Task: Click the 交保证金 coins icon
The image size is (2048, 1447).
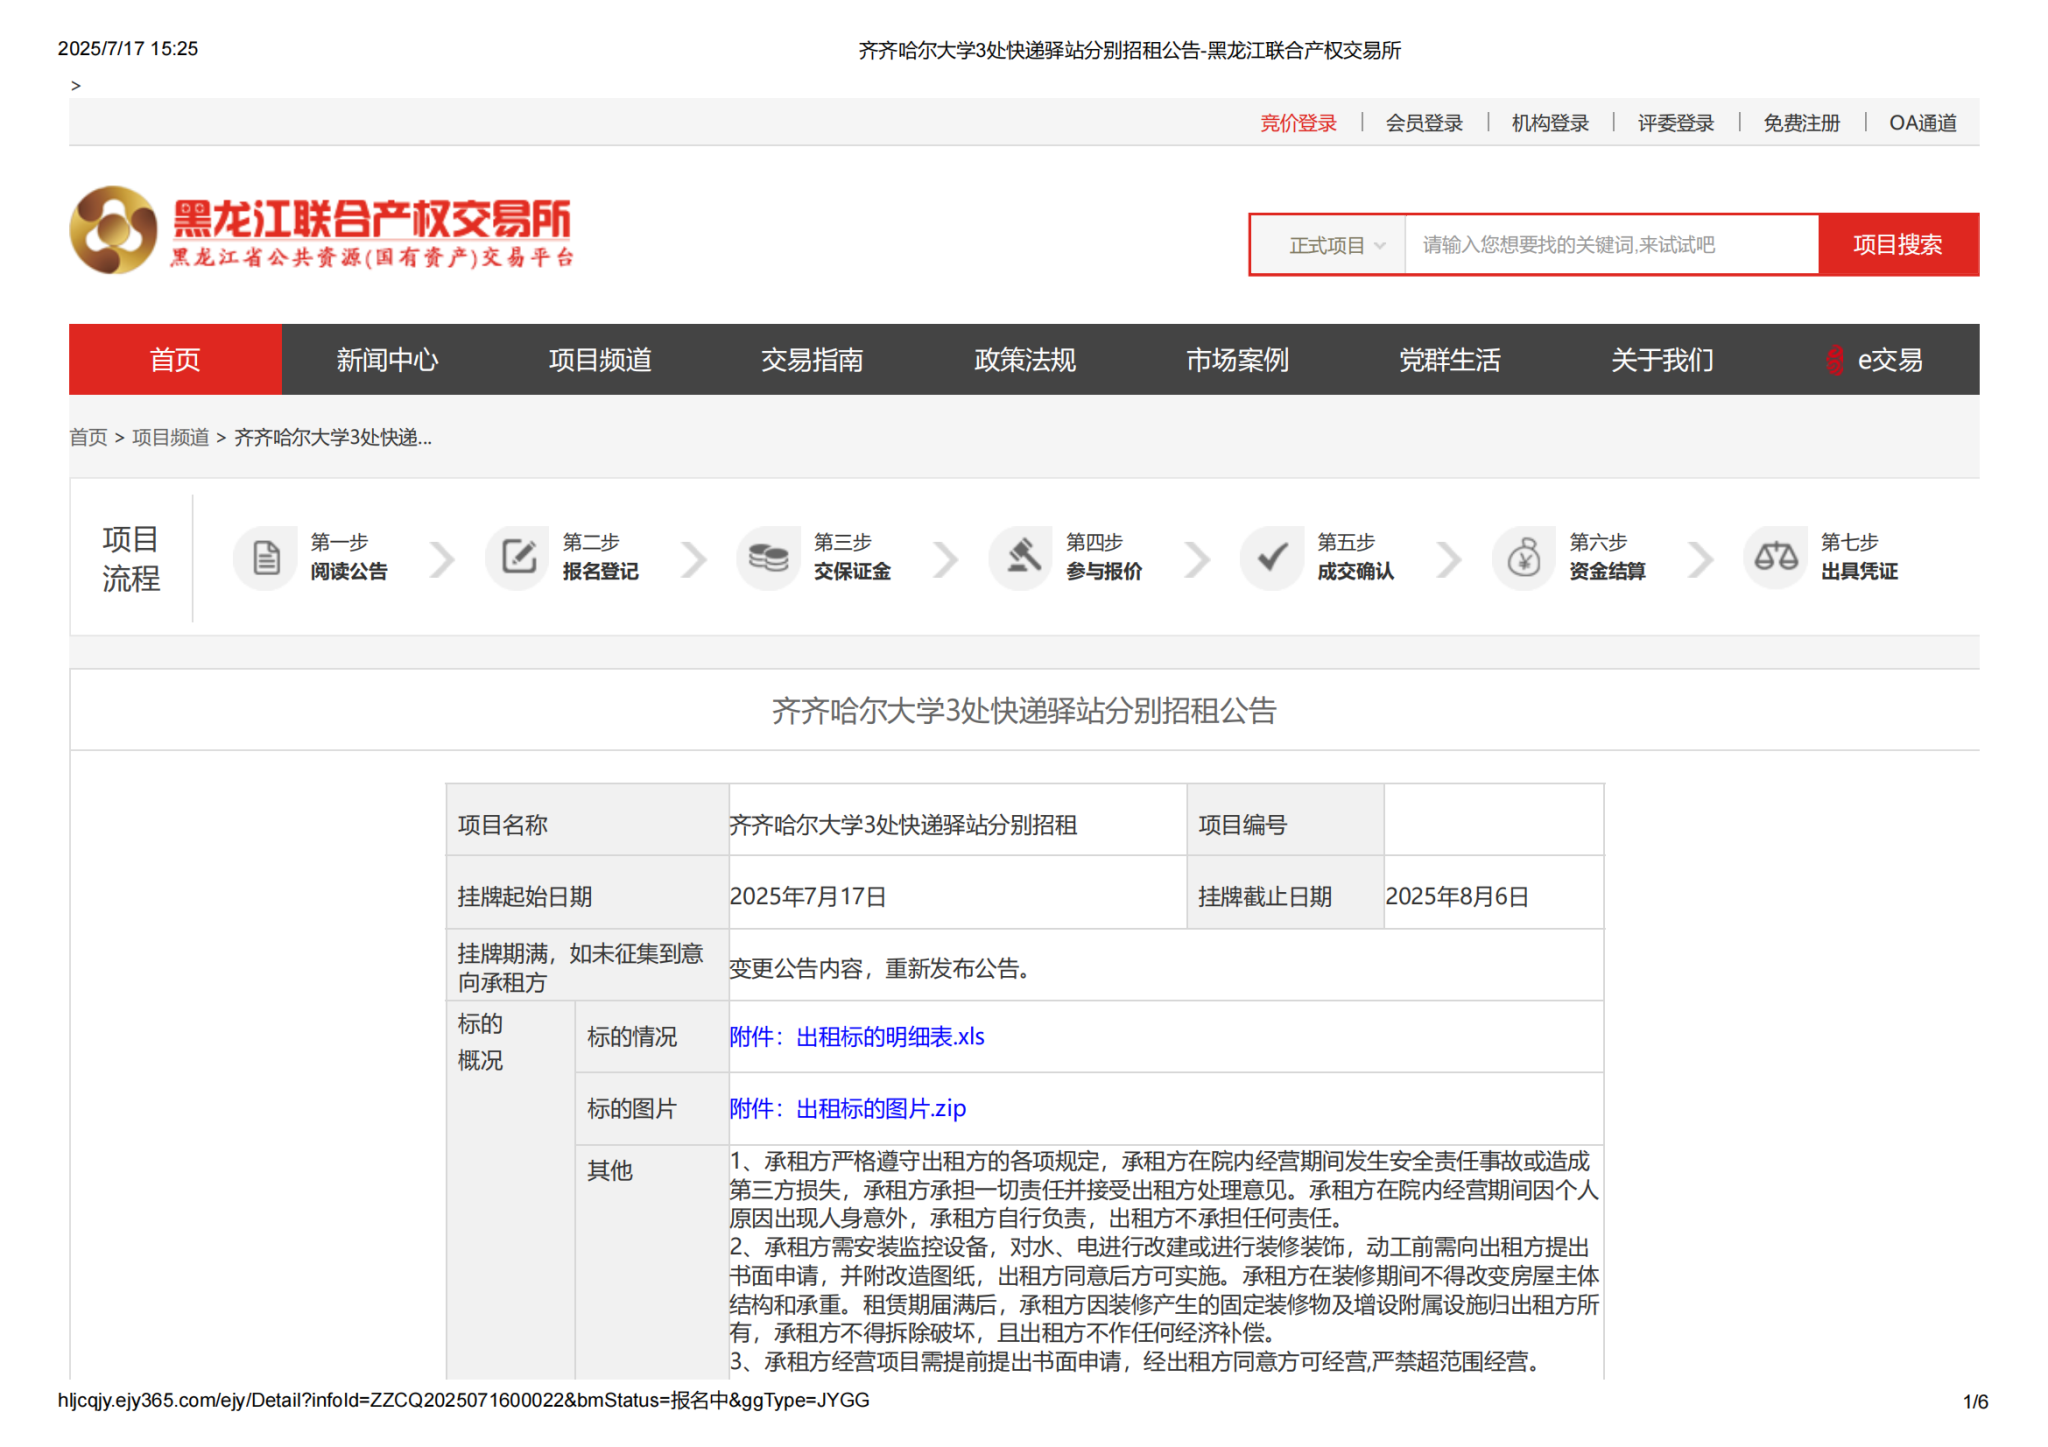Action: 769,557
